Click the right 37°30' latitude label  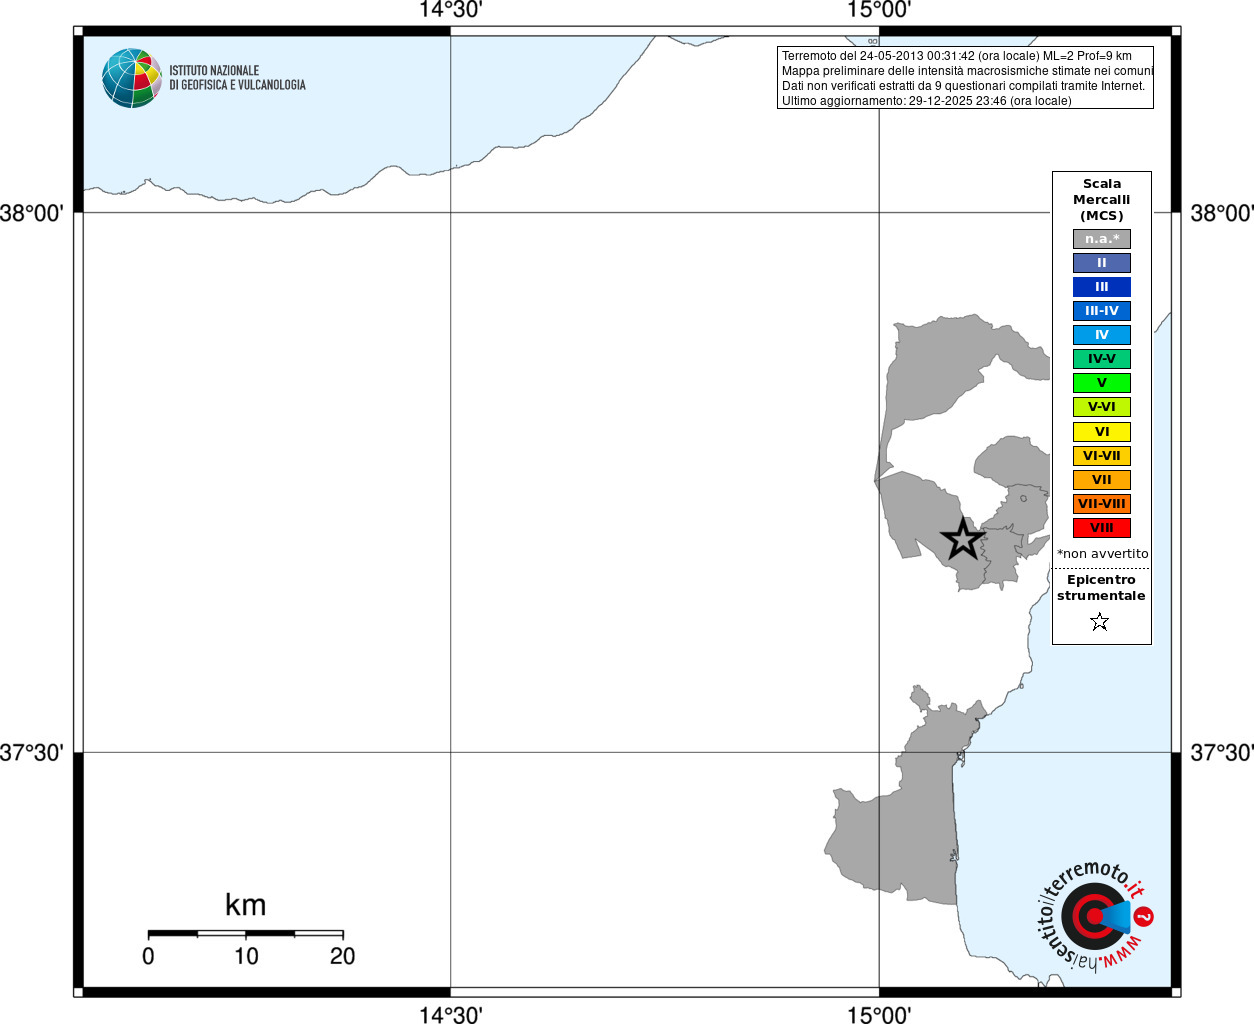[x=1221, y=752]
